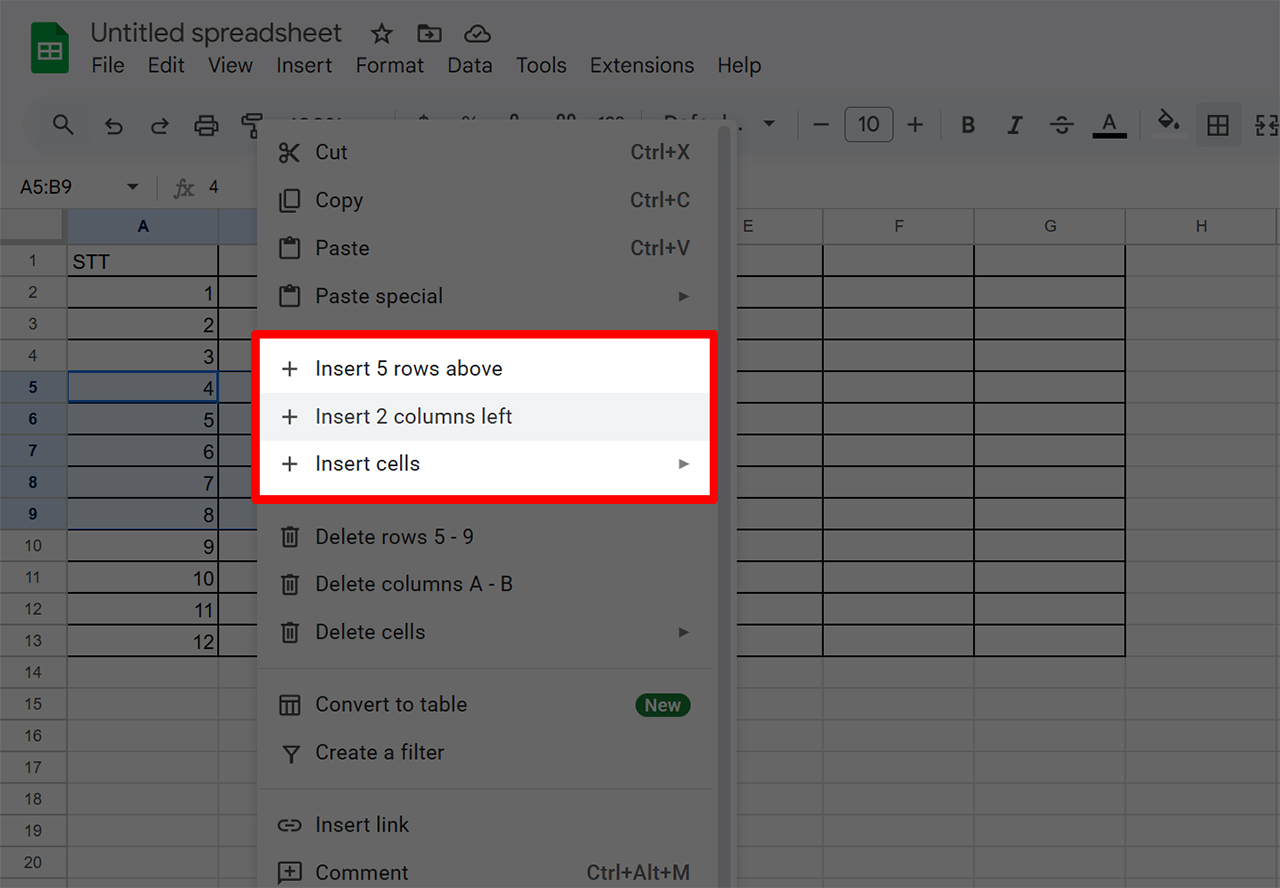Screen dimensions: 1280x888
Task: Open the Borders menu icon
Action: pyautogui.click(x=1218, y=124)
